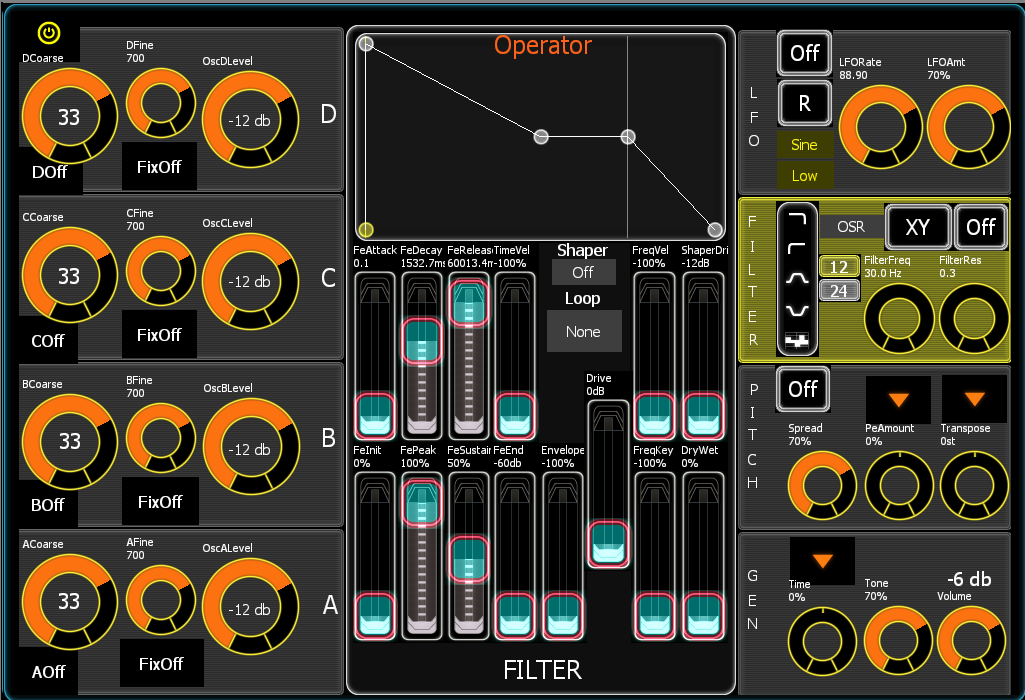Click the FePeak slider handle
The image size is (1025, 700).
pyautogui.click(x=422, y=503)
